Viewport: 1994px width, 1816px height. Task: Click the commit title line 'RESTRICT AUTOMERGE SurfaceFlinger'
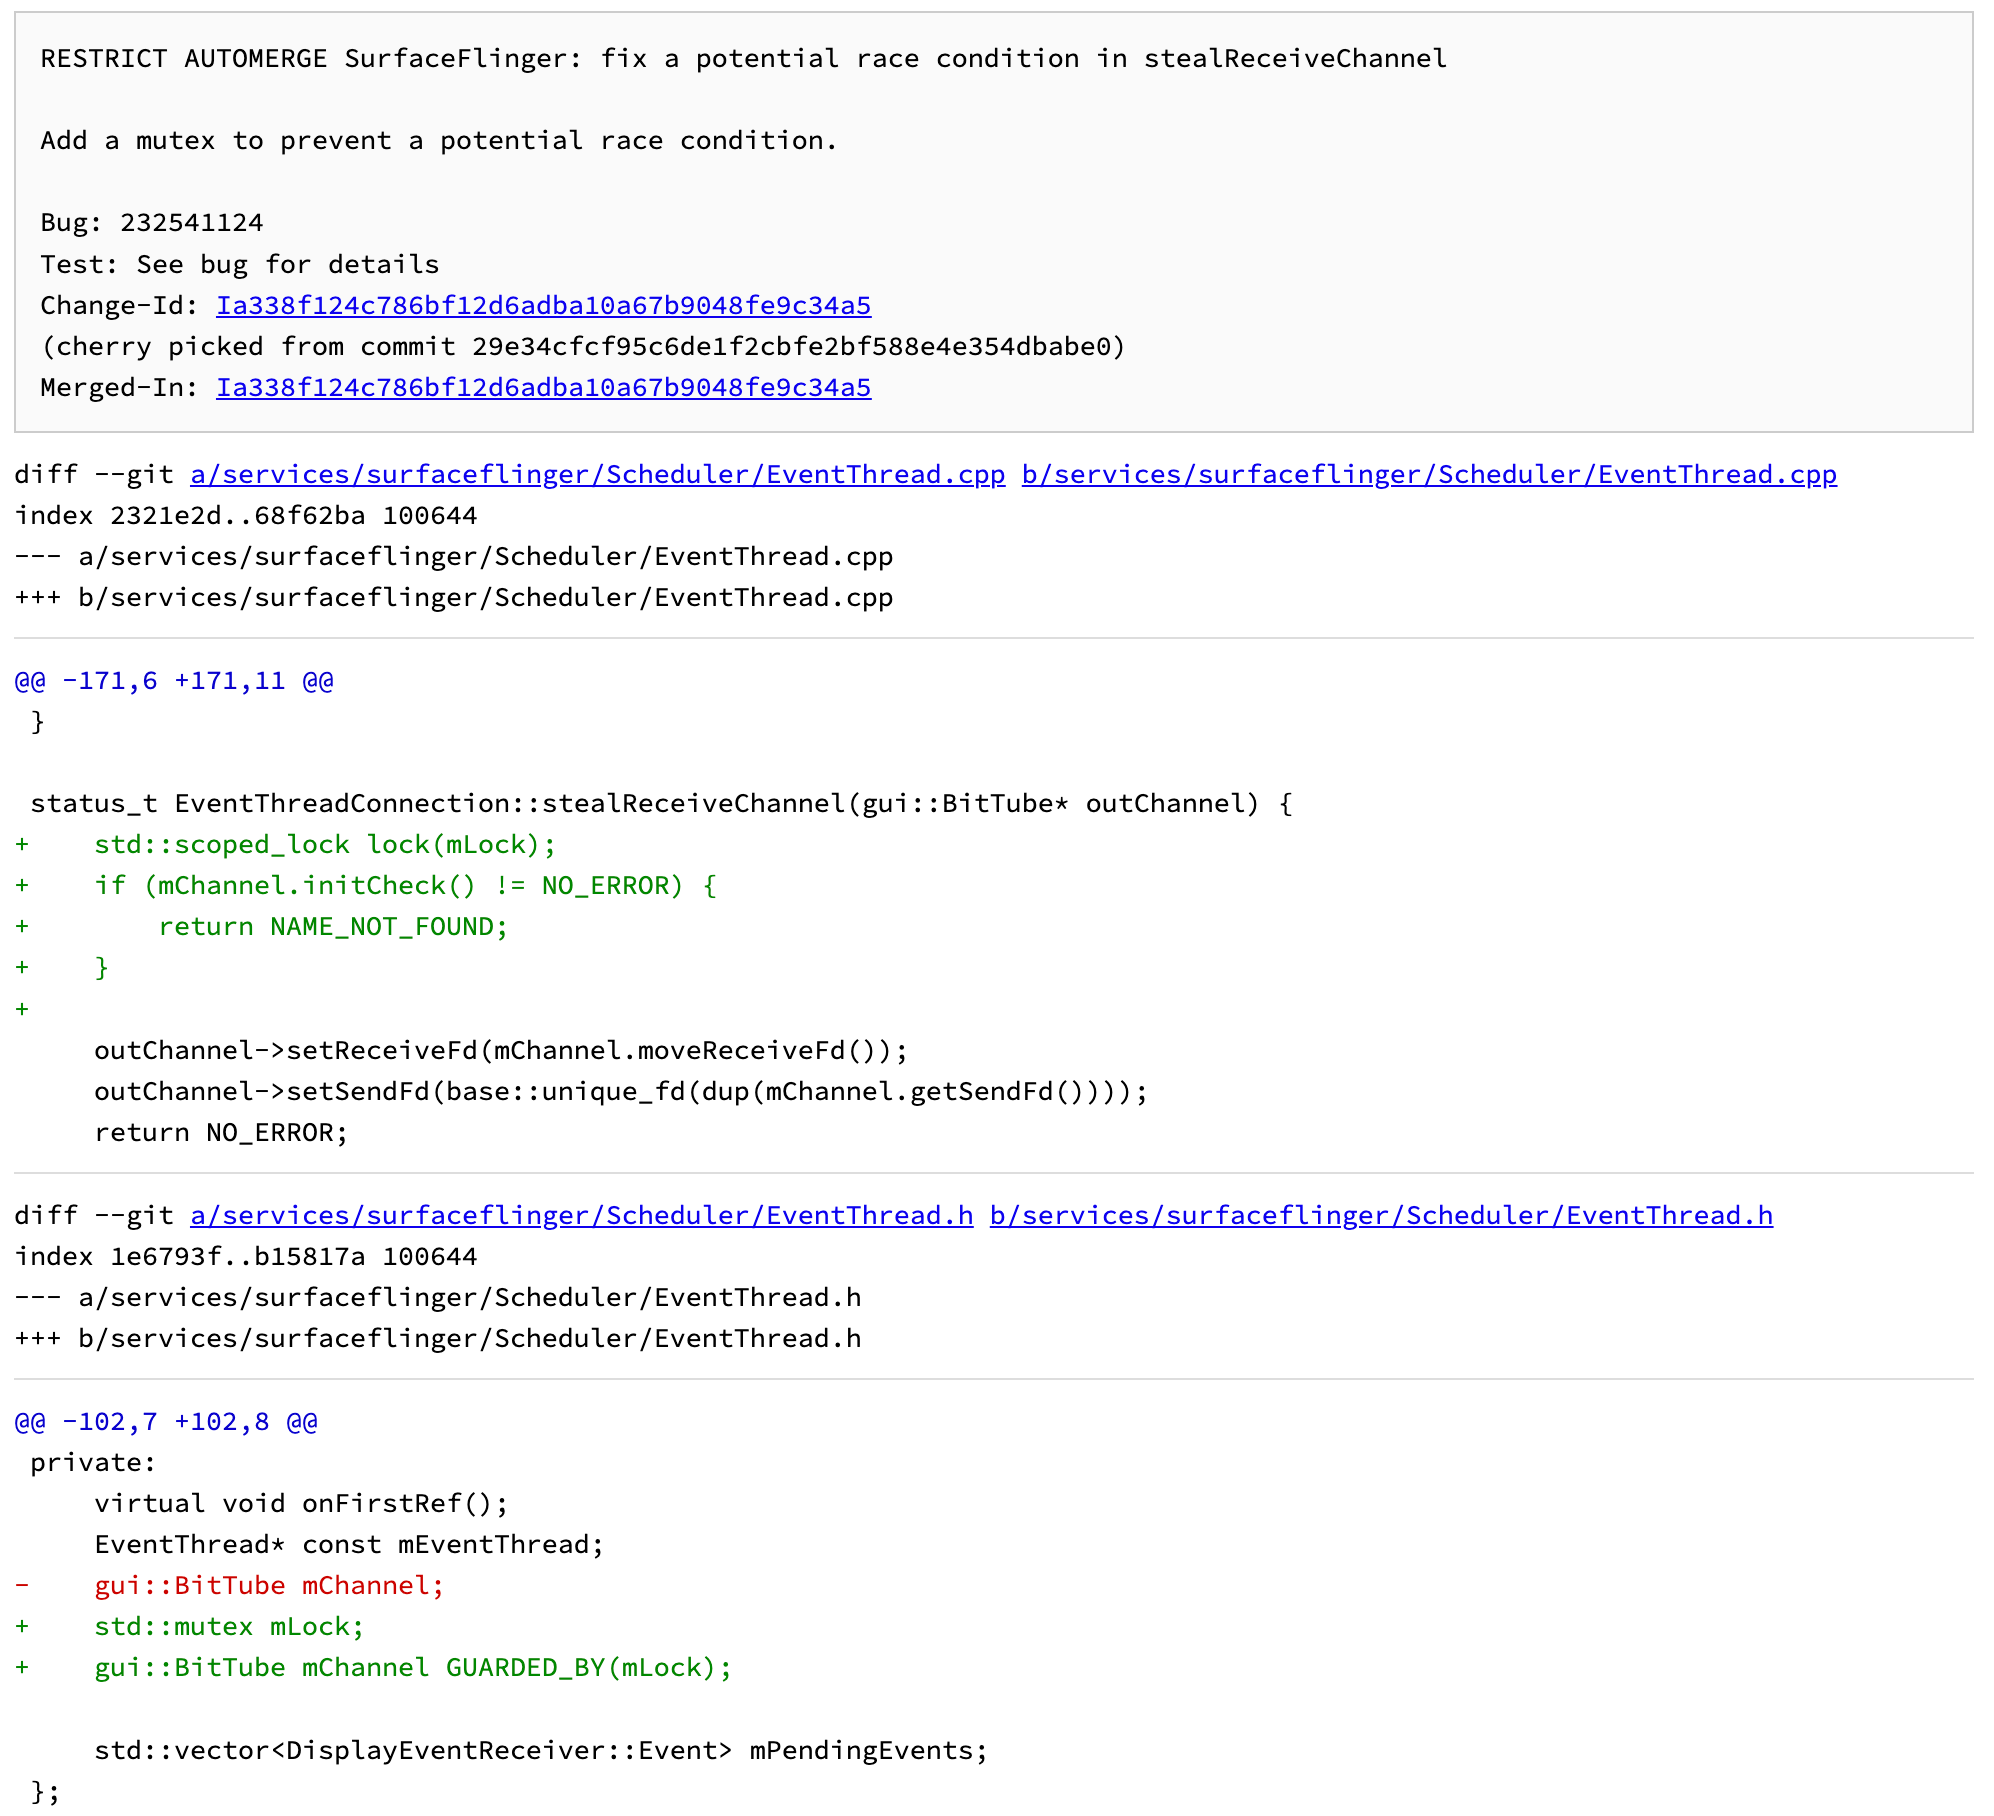pyautogui.click(x=743, y=58)
